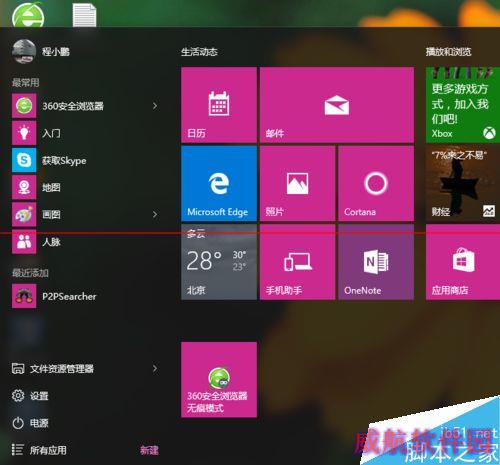
Task: Click the All apps (所有应用) list icon
Action: point(18,450)
